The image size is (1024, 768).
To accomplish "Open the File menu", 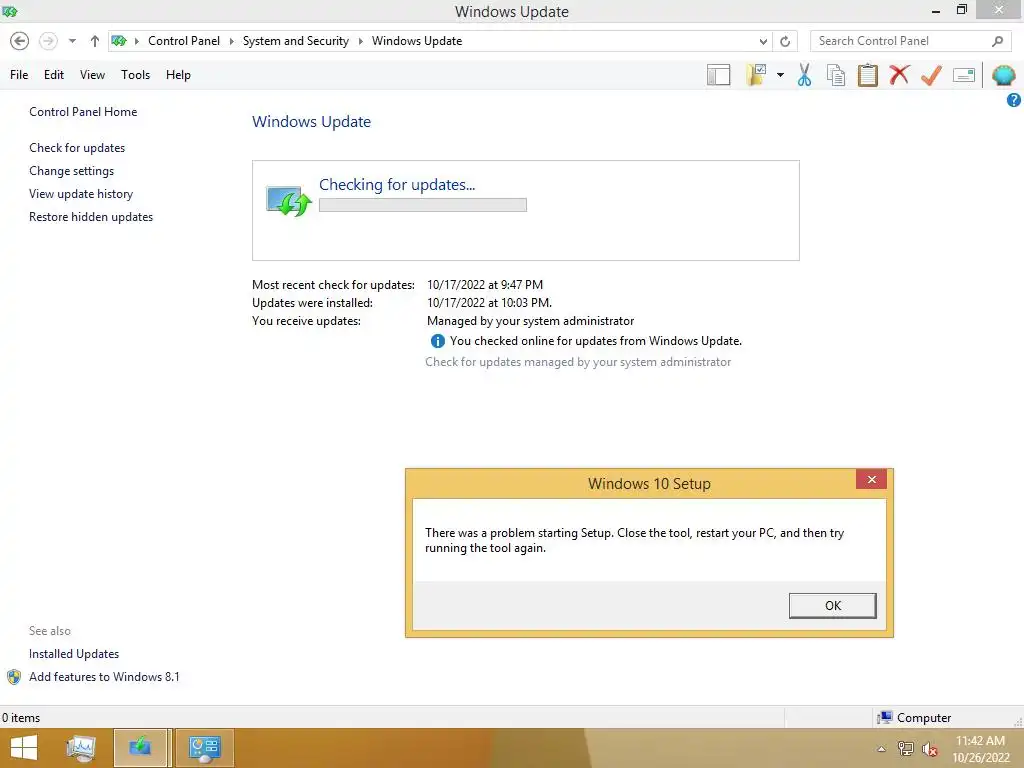I will click(19, 75).
